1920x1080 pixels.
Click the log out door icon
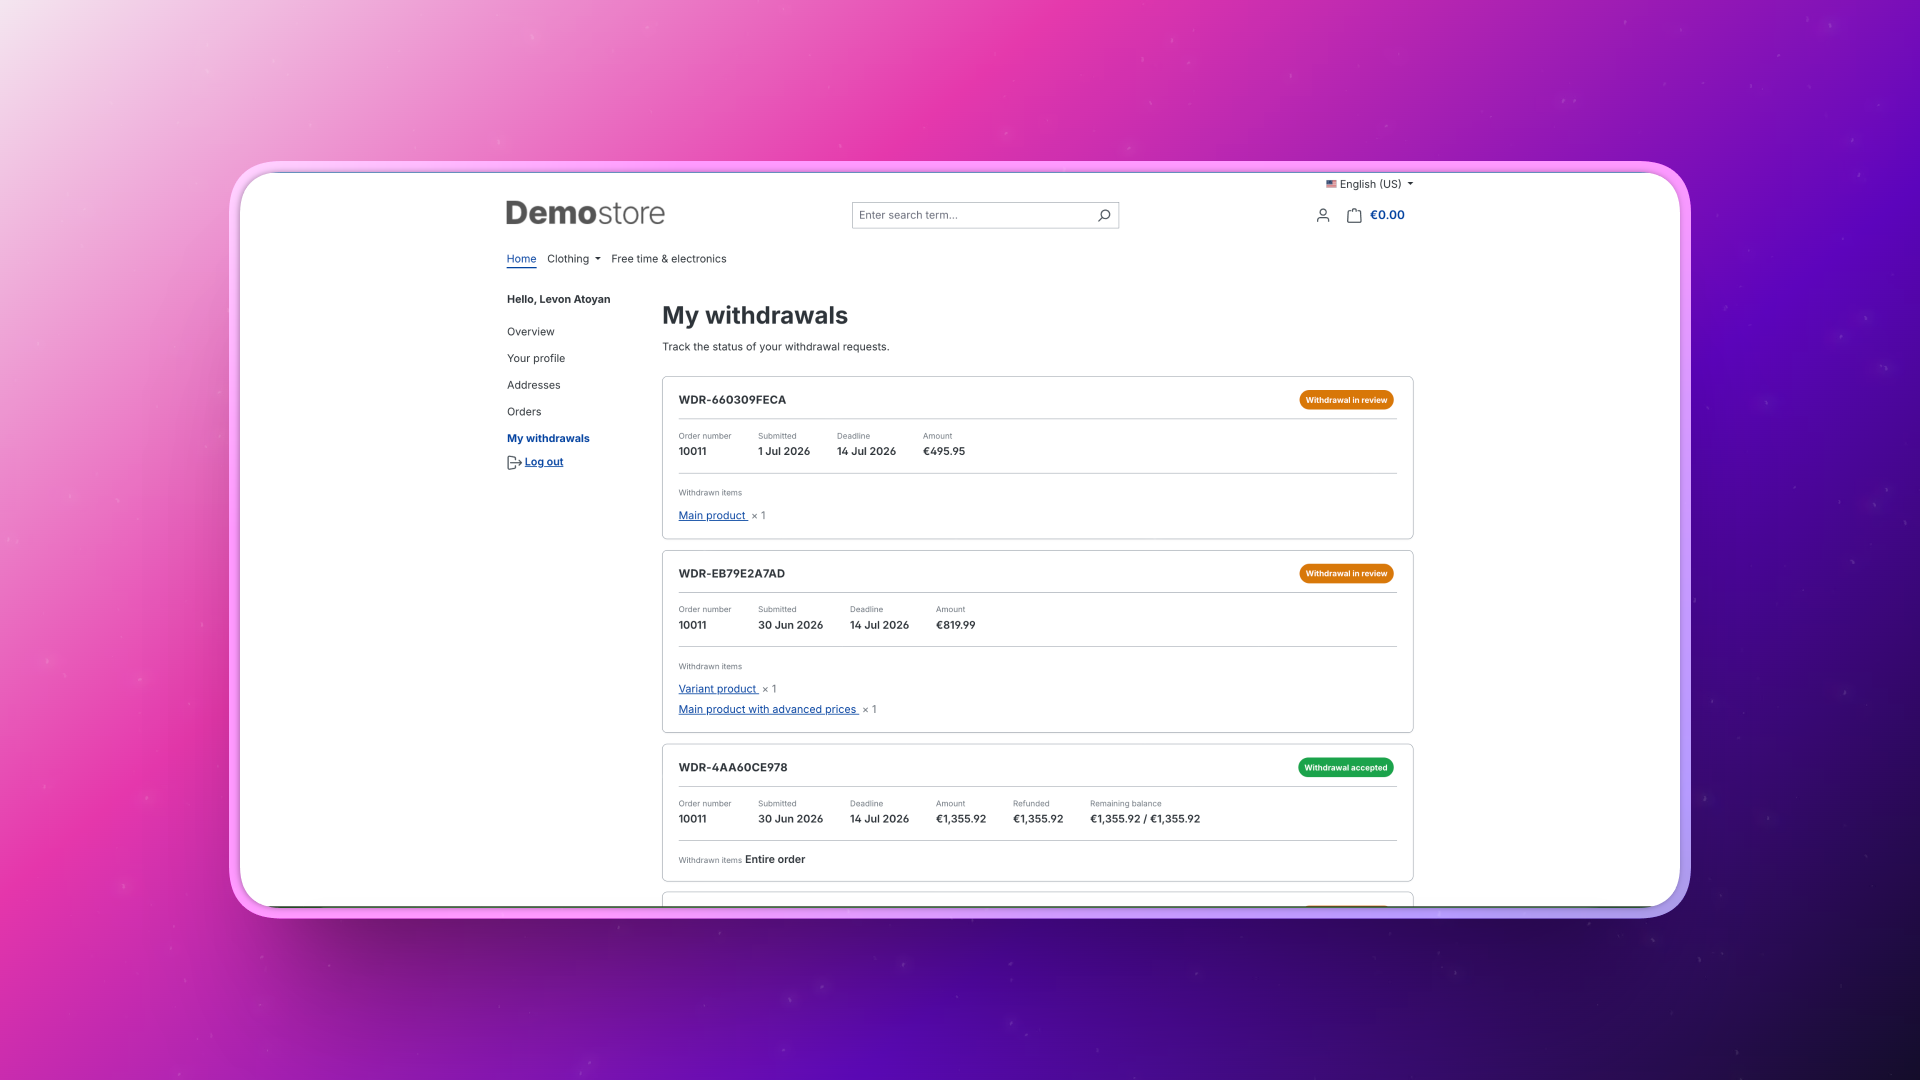pyautogui.click(x=514, y=462)
